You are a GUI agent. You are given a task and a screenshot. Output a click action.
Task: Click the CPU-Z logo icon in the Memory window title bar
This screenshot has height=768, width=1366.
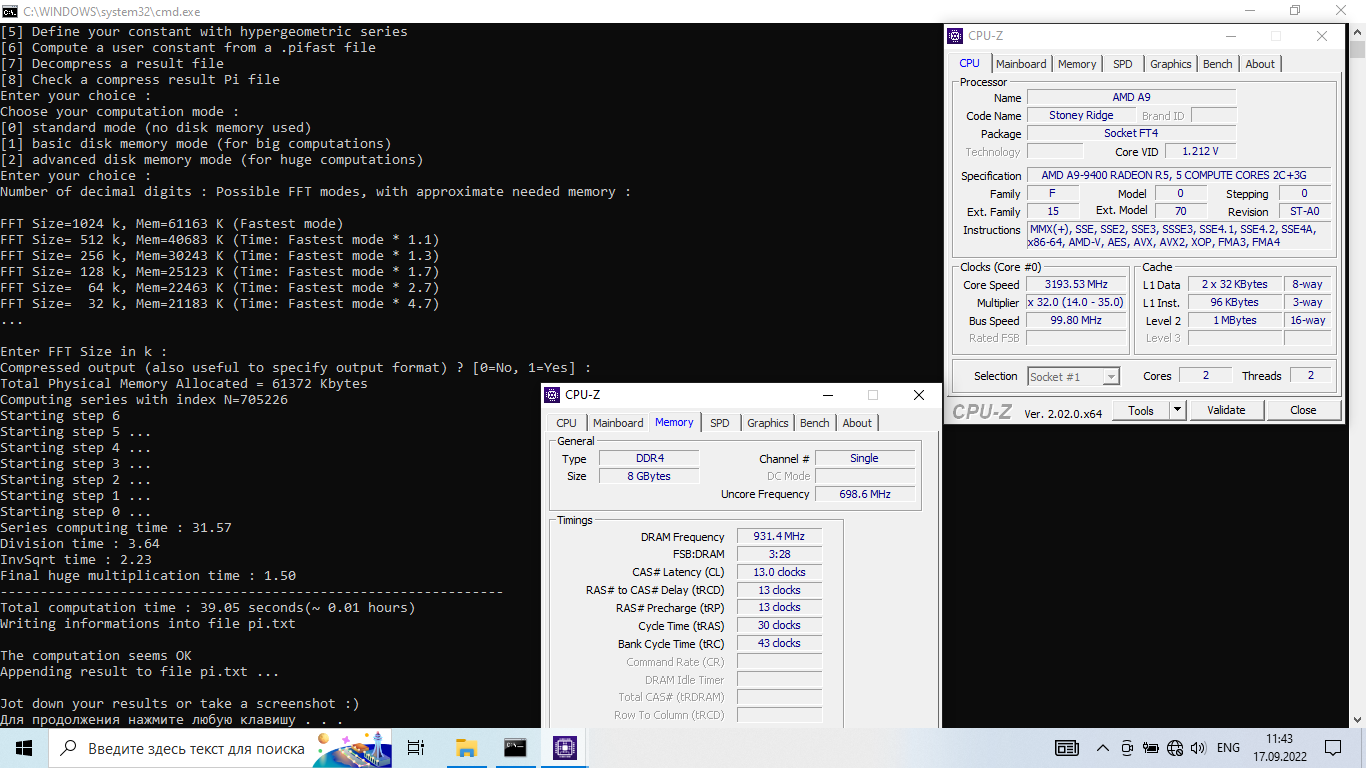(553, 395)
